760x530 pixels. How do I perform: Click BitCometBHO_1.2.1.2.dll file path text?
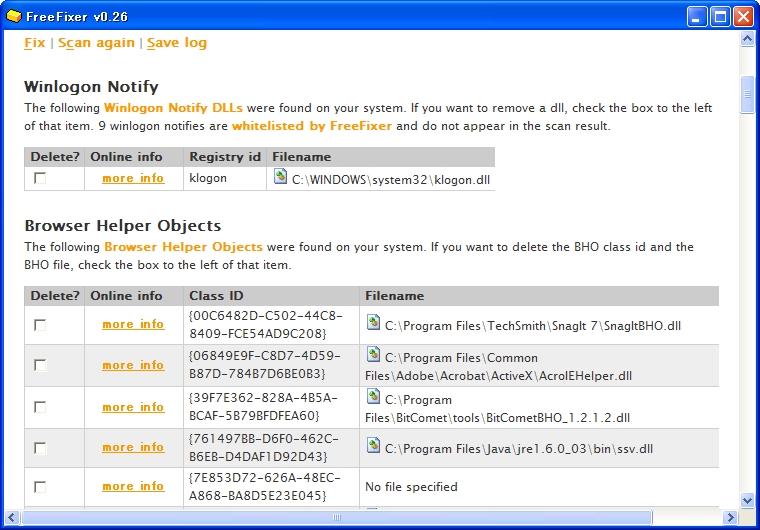point(497,409)
